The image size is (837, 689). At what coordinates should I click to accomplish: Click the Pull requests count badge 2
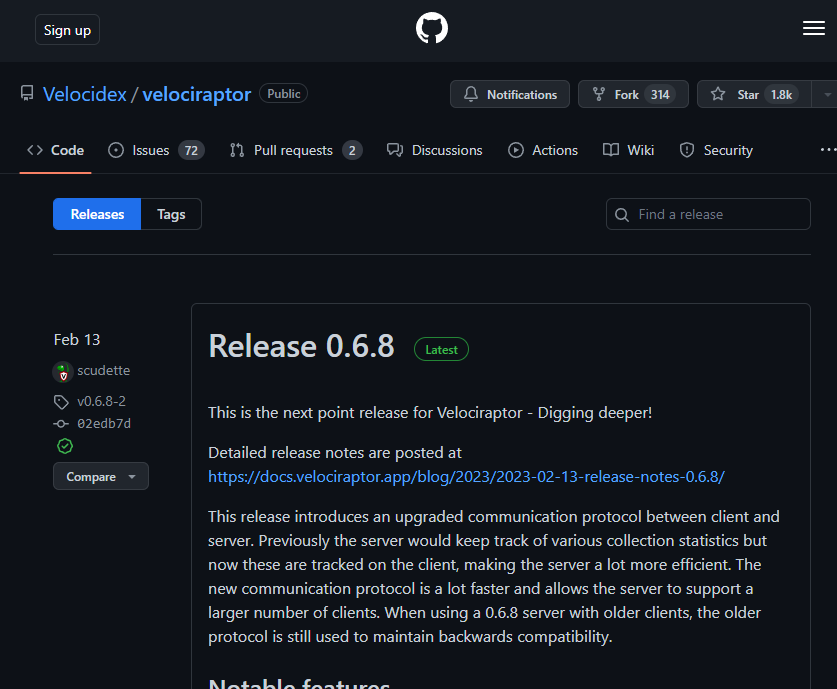[x=352, y=151]
